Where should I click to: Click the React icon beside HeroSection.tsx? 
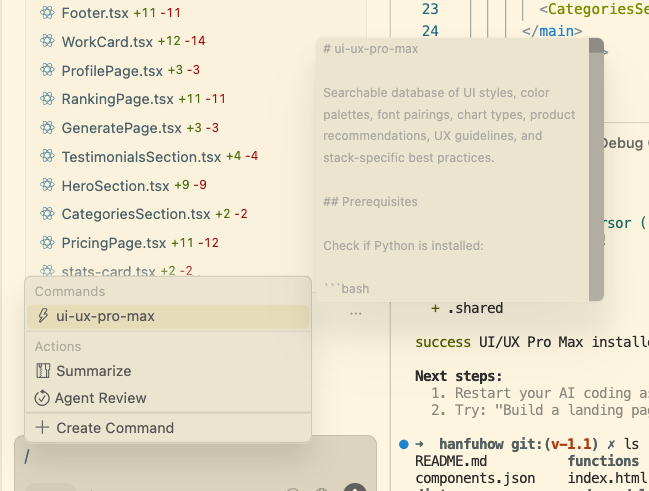point(47,185)
